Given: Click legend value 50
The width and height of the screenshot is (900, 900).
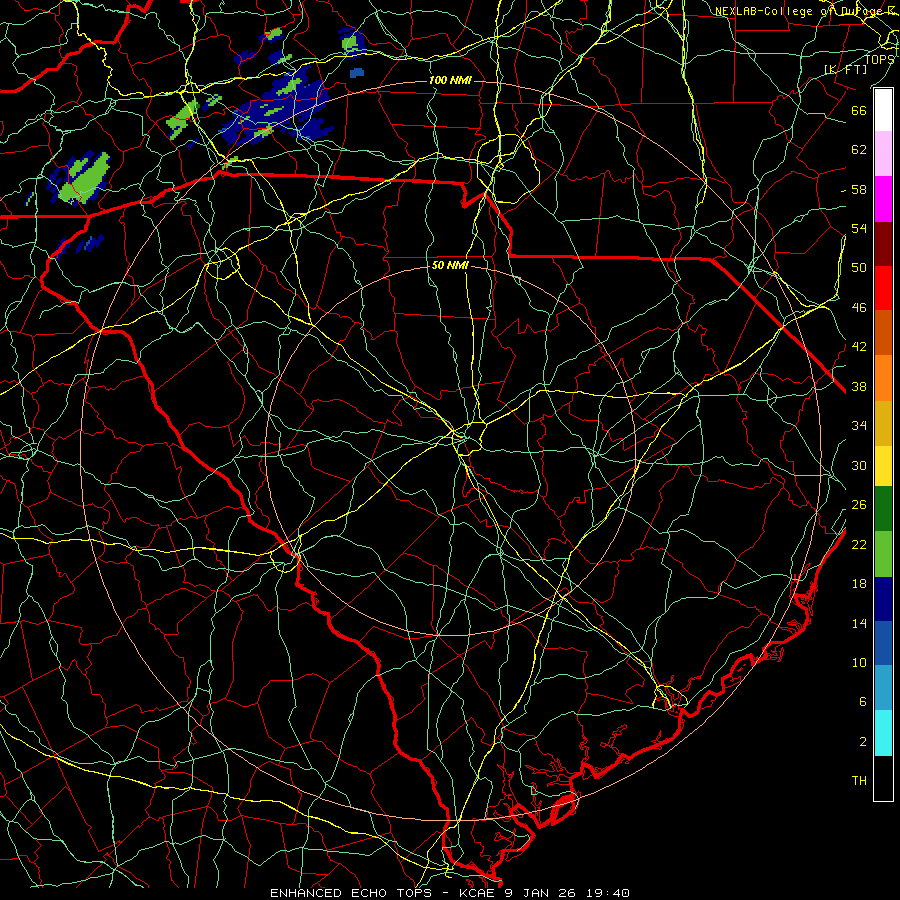Looking at the screenshot, I should point(859,267).
